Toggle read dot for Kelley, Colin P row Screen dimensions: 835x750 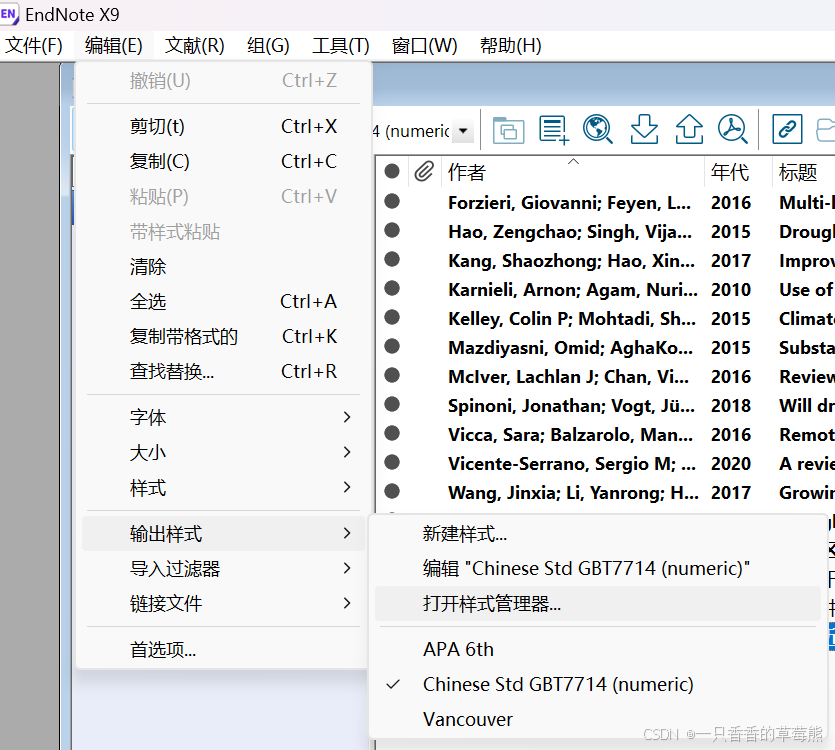click(392, 317)
